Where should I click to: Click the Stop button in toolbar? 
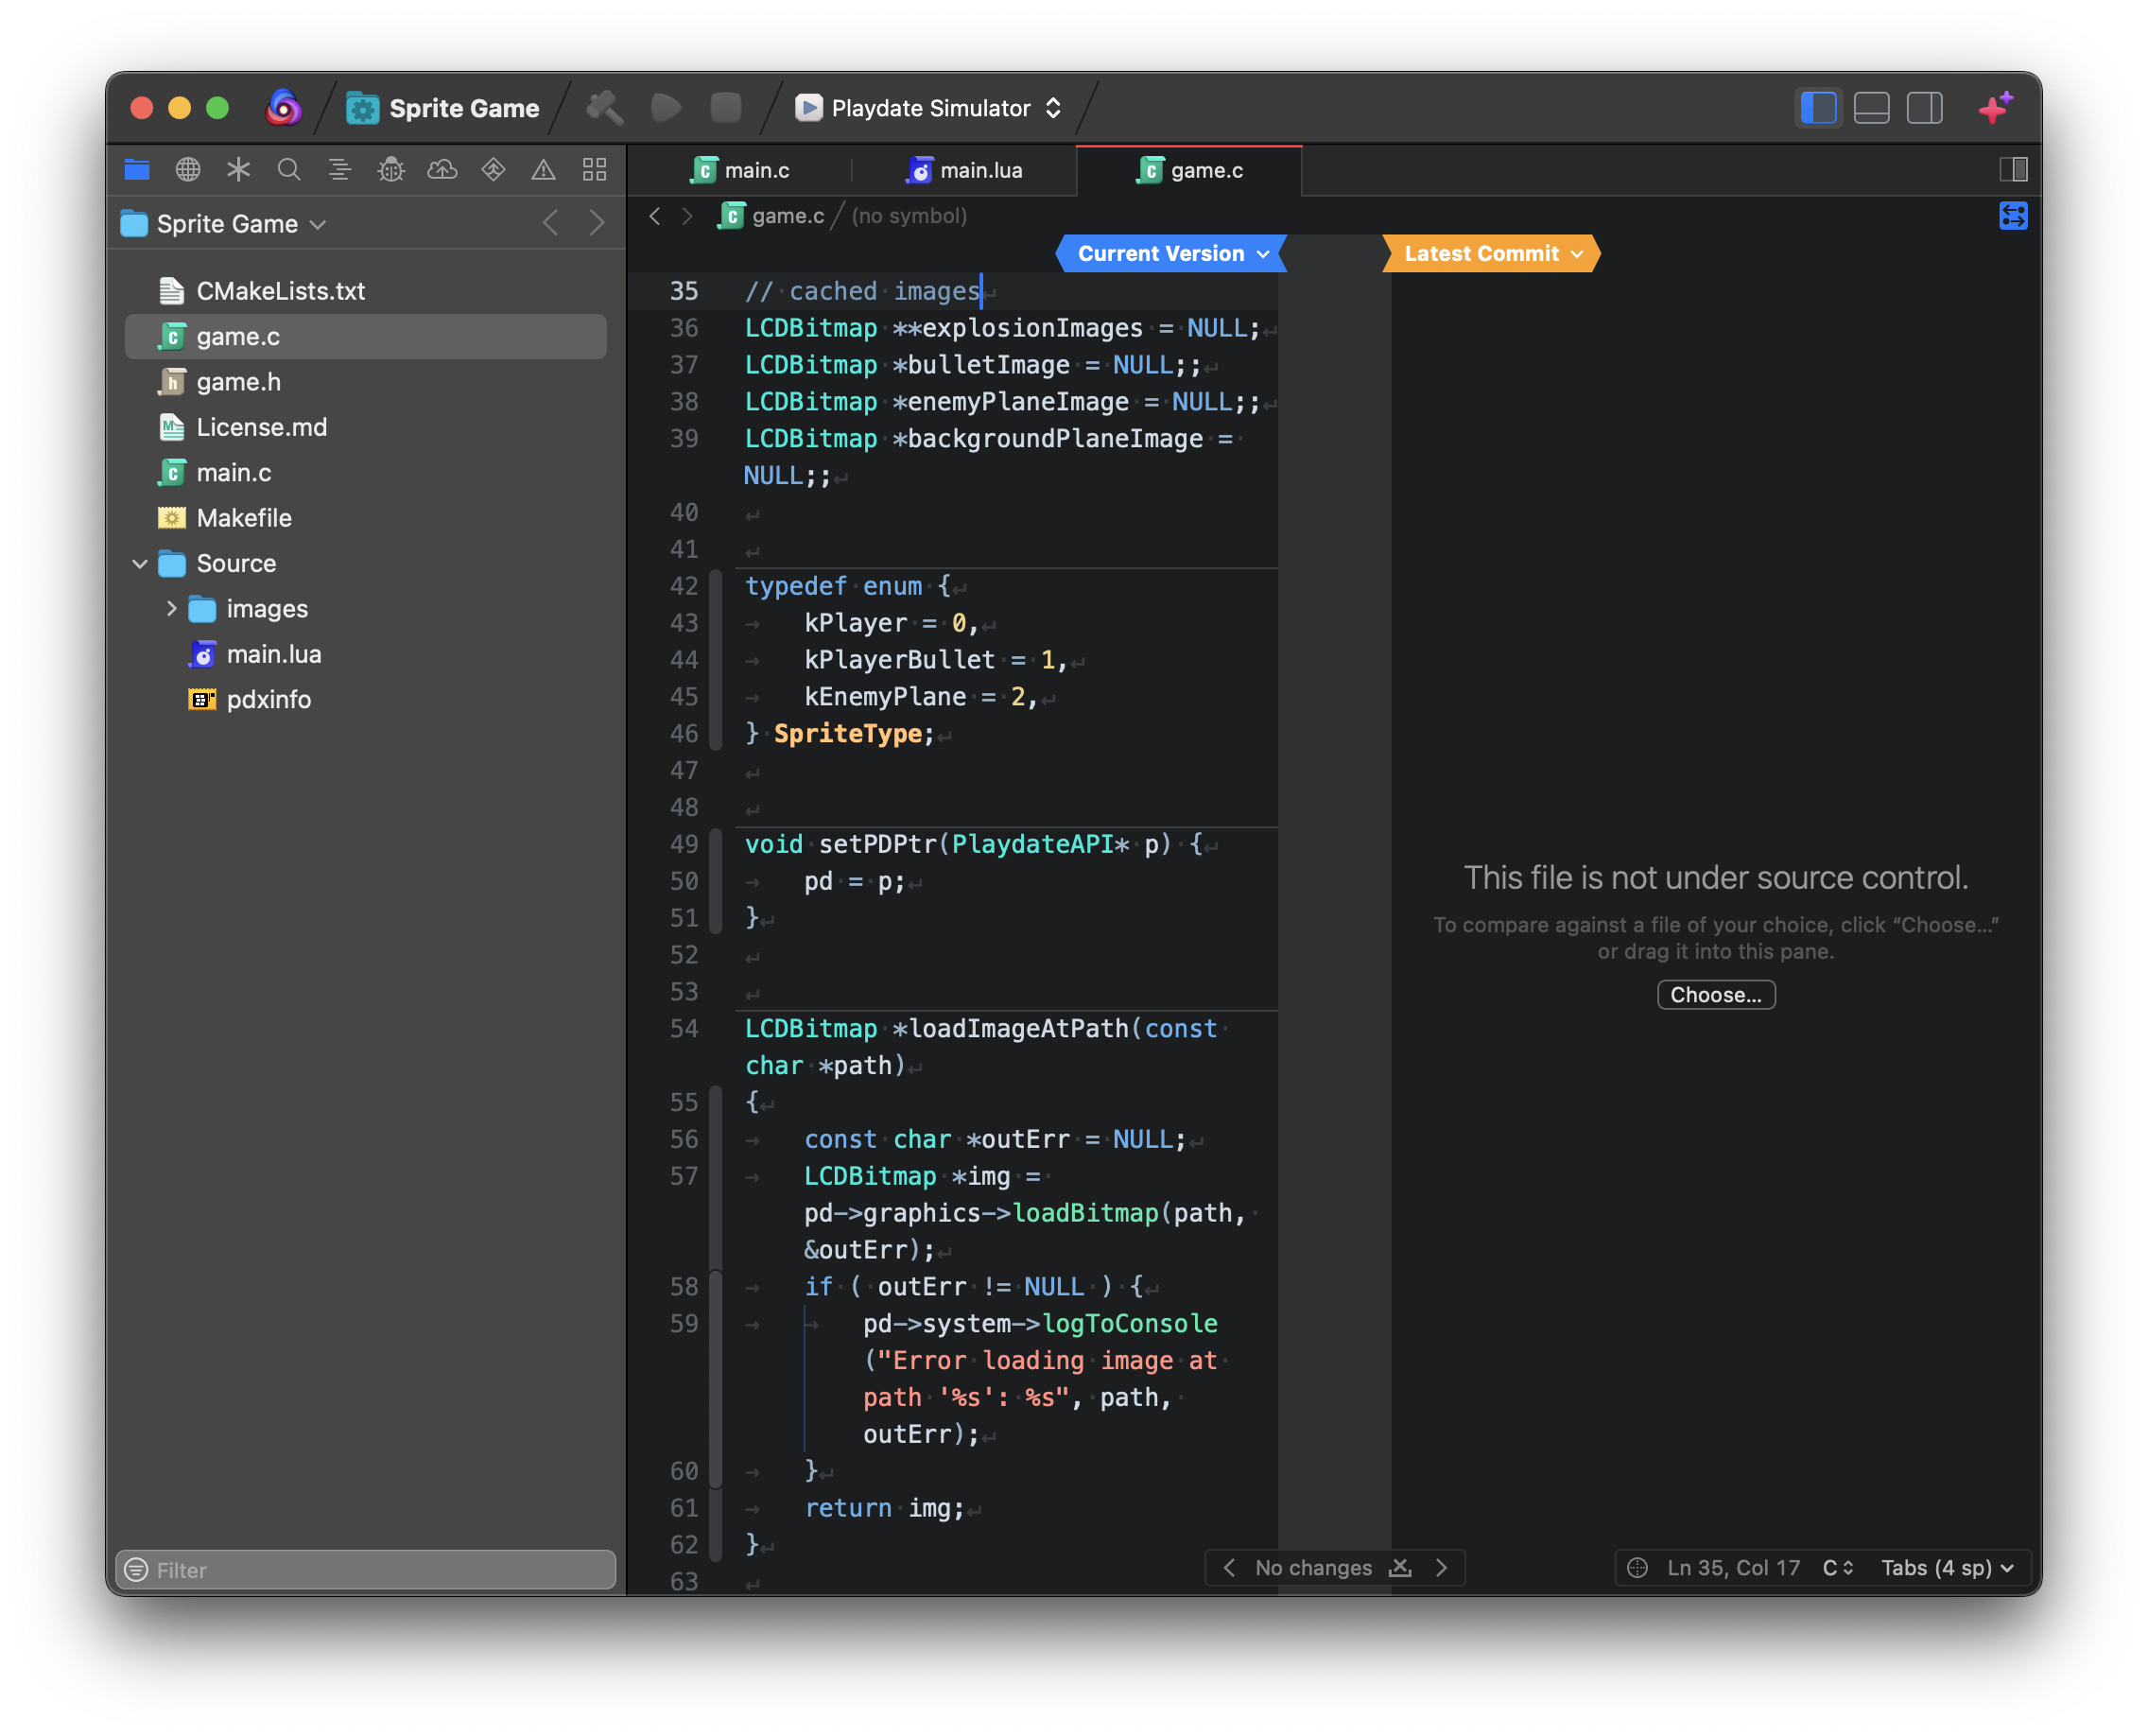click(726, 107)
